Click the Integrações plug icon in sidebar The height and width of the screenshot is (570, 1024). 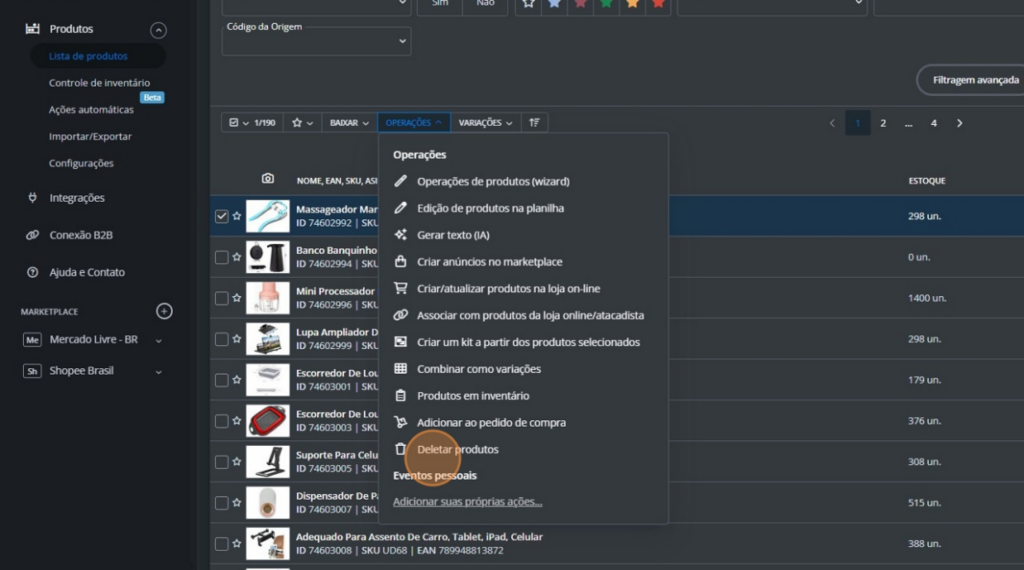coord(32,198)
